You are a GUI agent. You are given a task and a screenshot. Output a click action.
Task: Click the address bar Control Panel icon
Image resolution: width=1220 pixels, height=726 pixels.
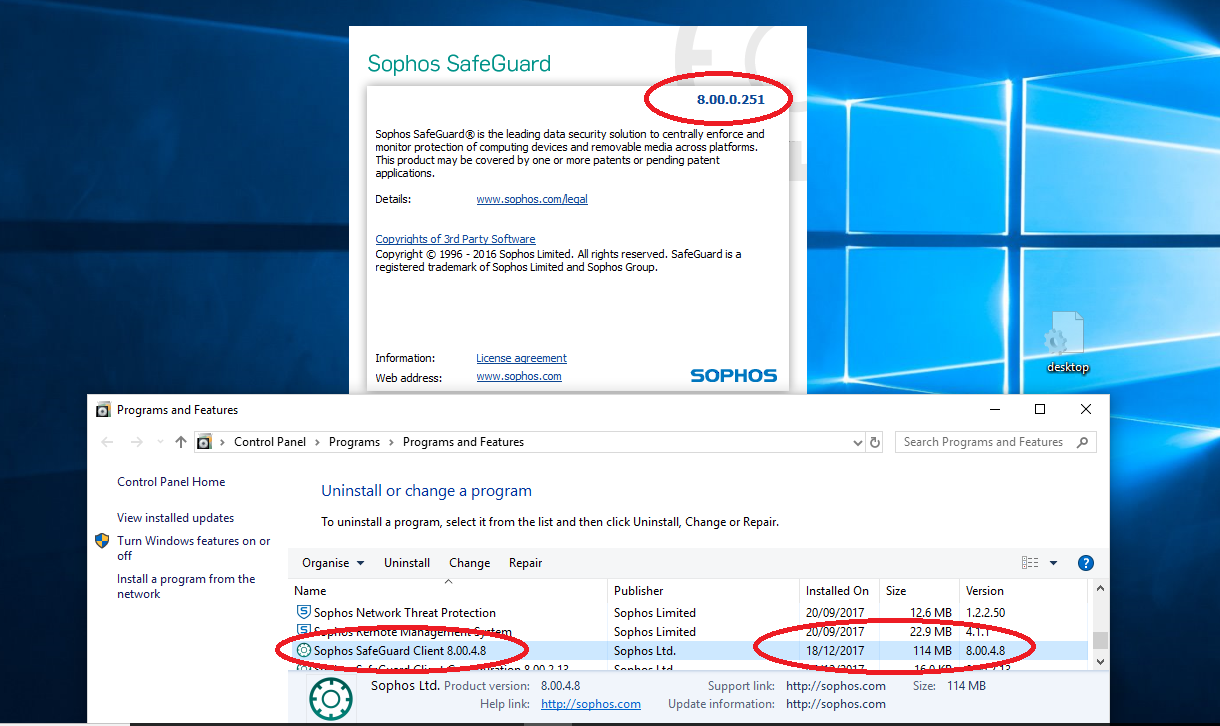205,442
